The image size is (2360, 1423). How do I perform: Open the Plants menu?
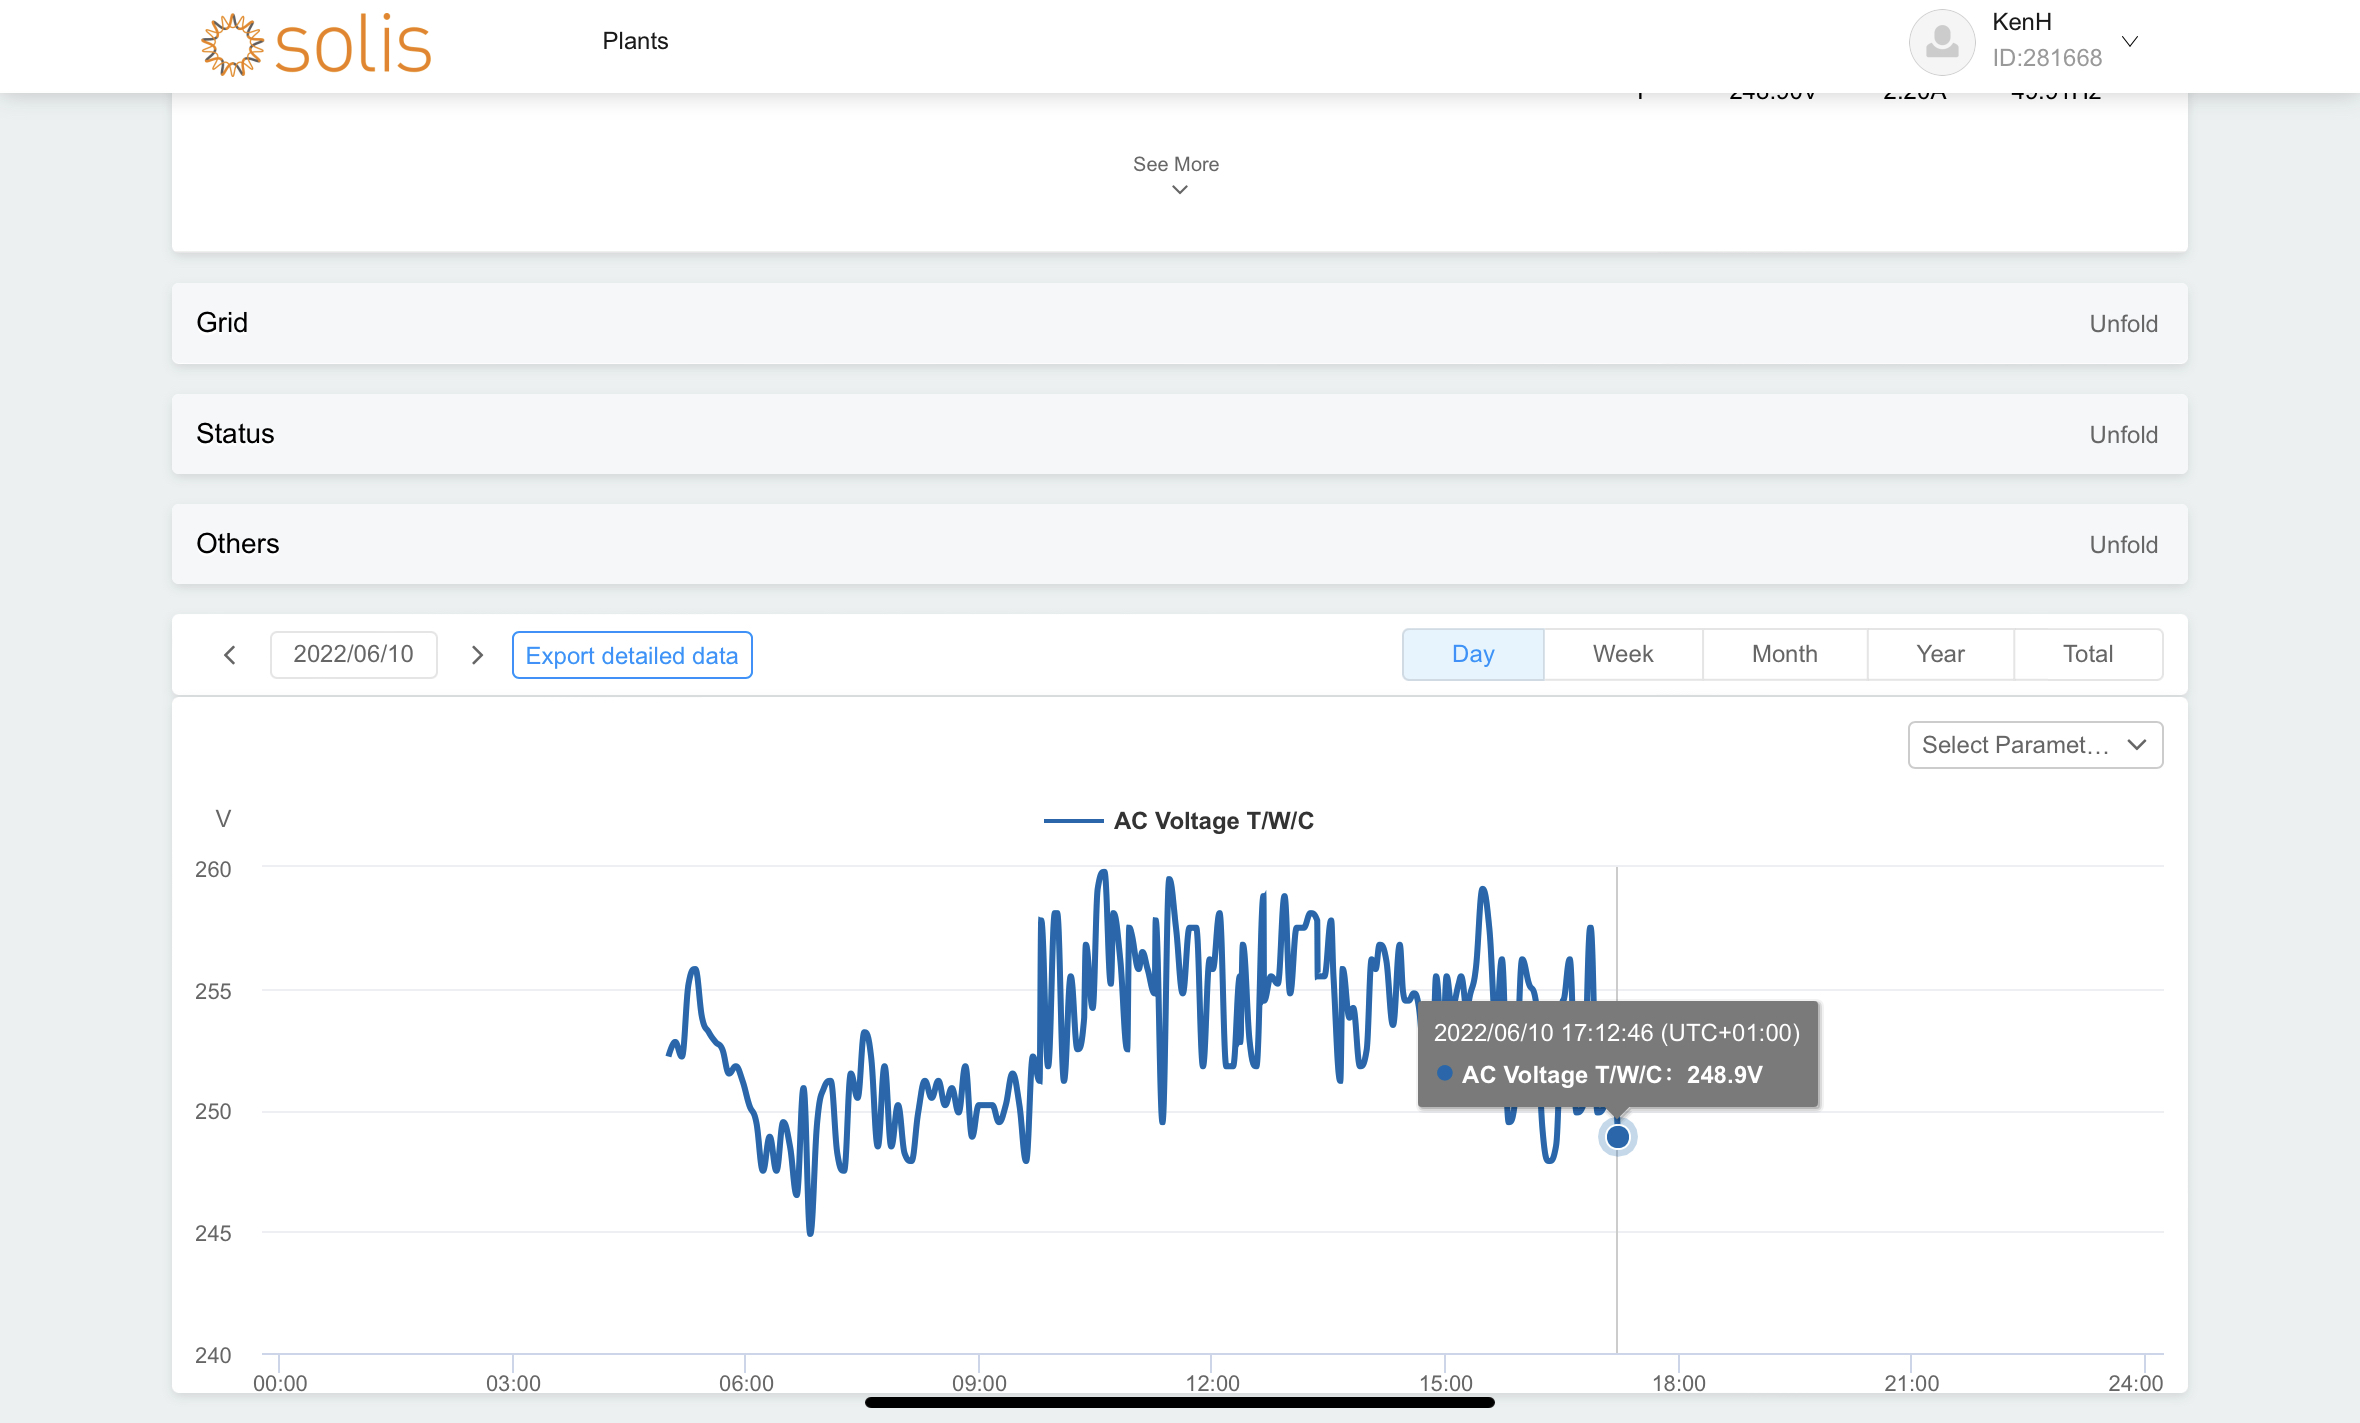(635, 41)
